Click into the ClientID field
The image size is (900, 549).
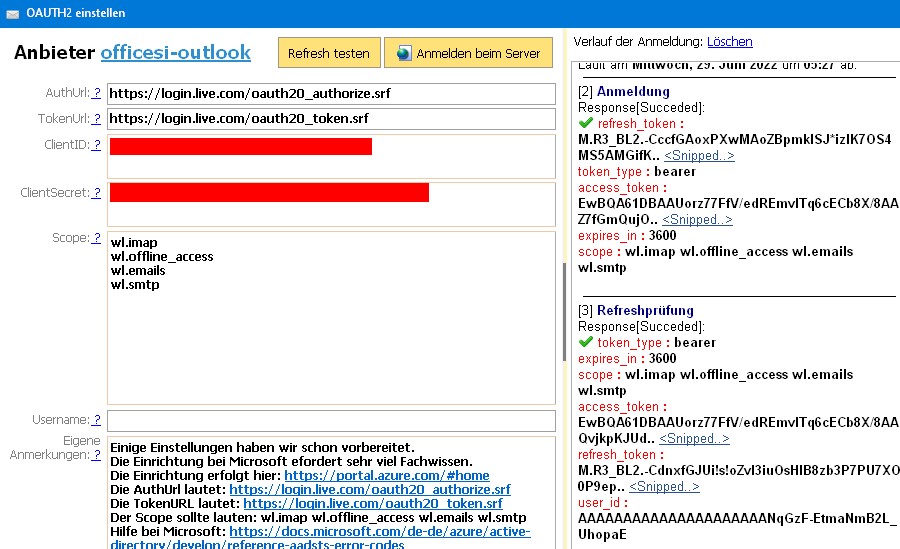(x=331, y=157)
